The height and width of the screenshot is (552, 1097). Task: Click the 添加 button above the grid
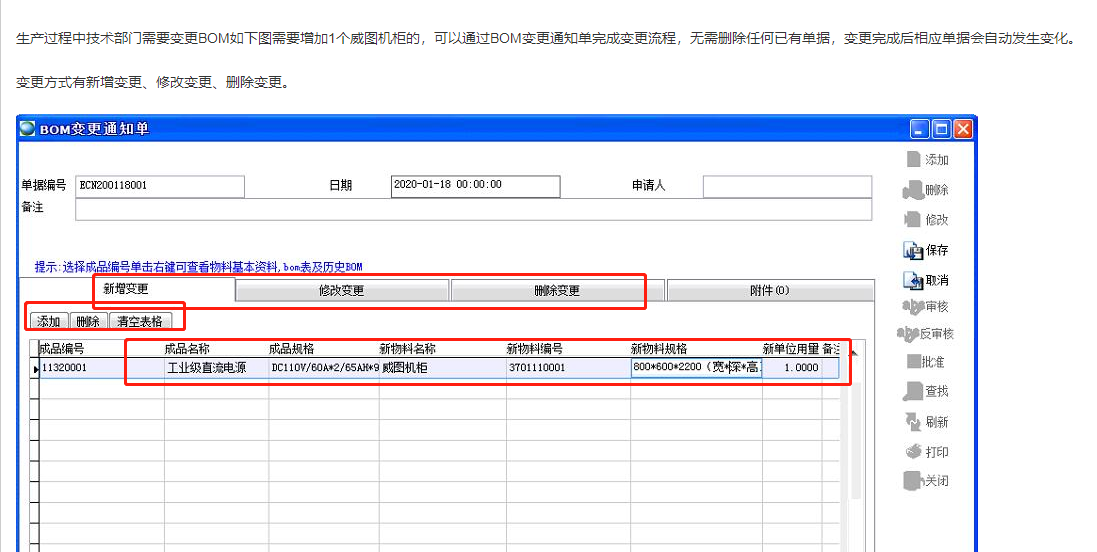(49, 321)
